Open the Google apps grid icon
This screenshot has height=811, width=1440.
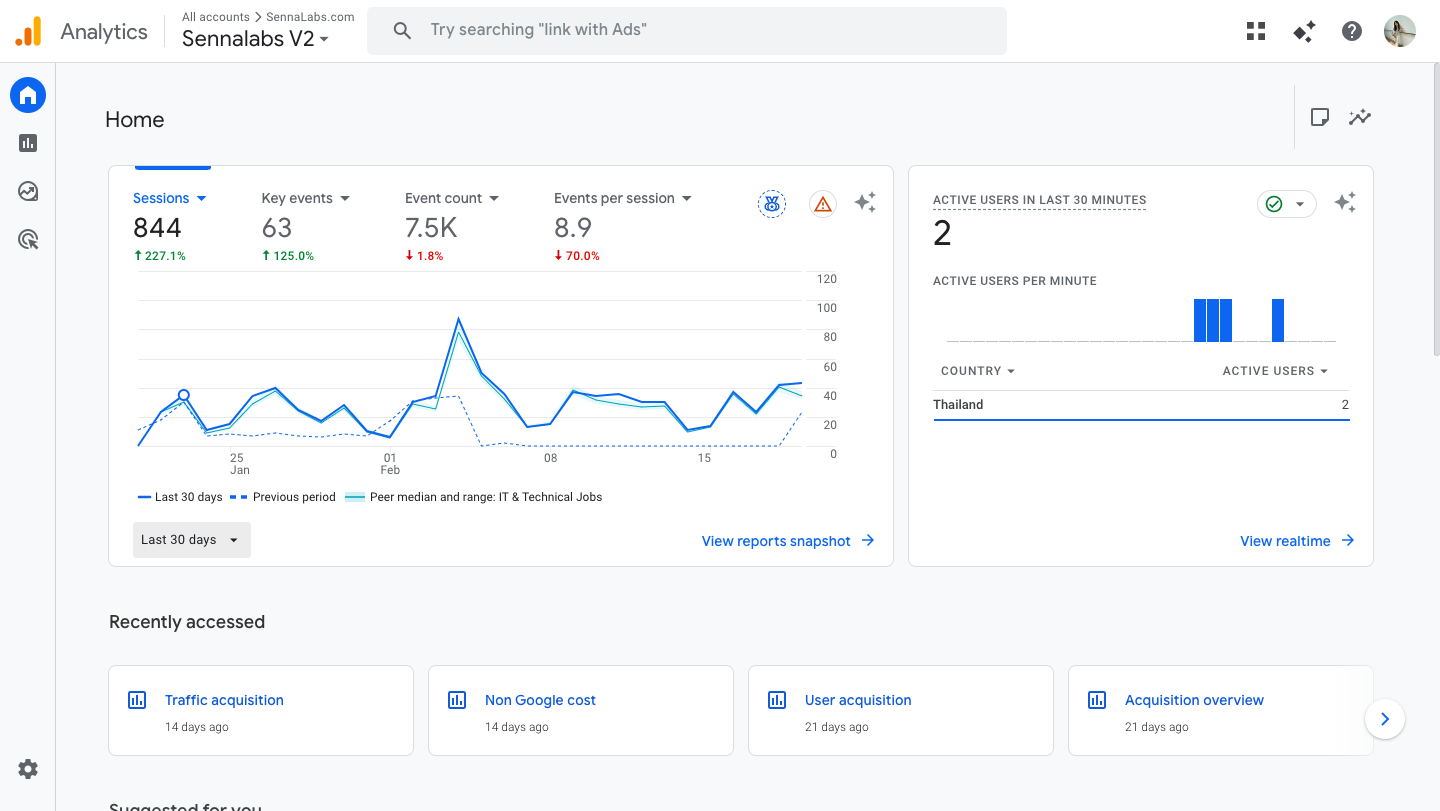pyautogui.click(x=1256, y=31)
